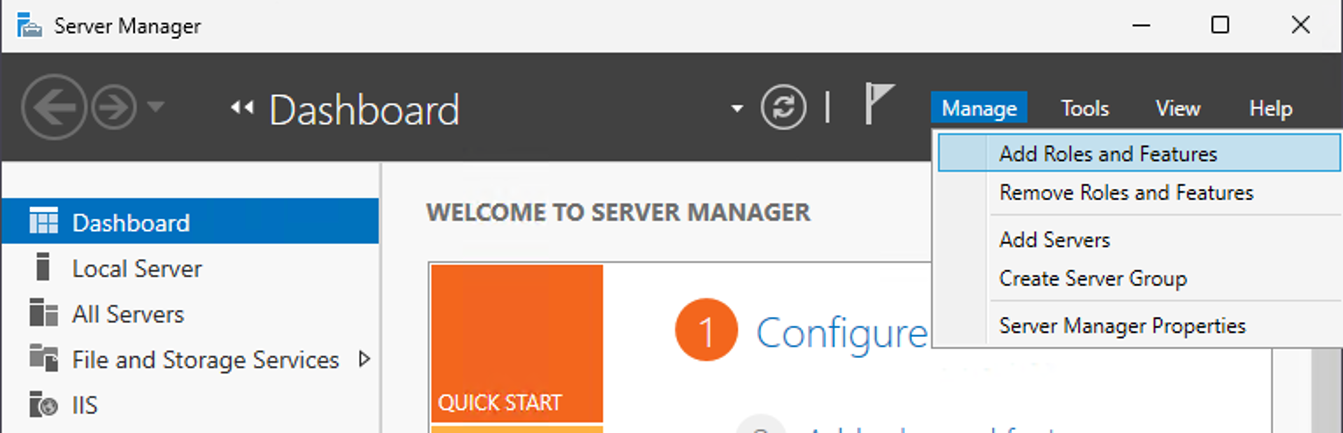The height and width of the screenshot is (433, 1343).
Task: Click the IIS role icon
Action: pos(44,405)
